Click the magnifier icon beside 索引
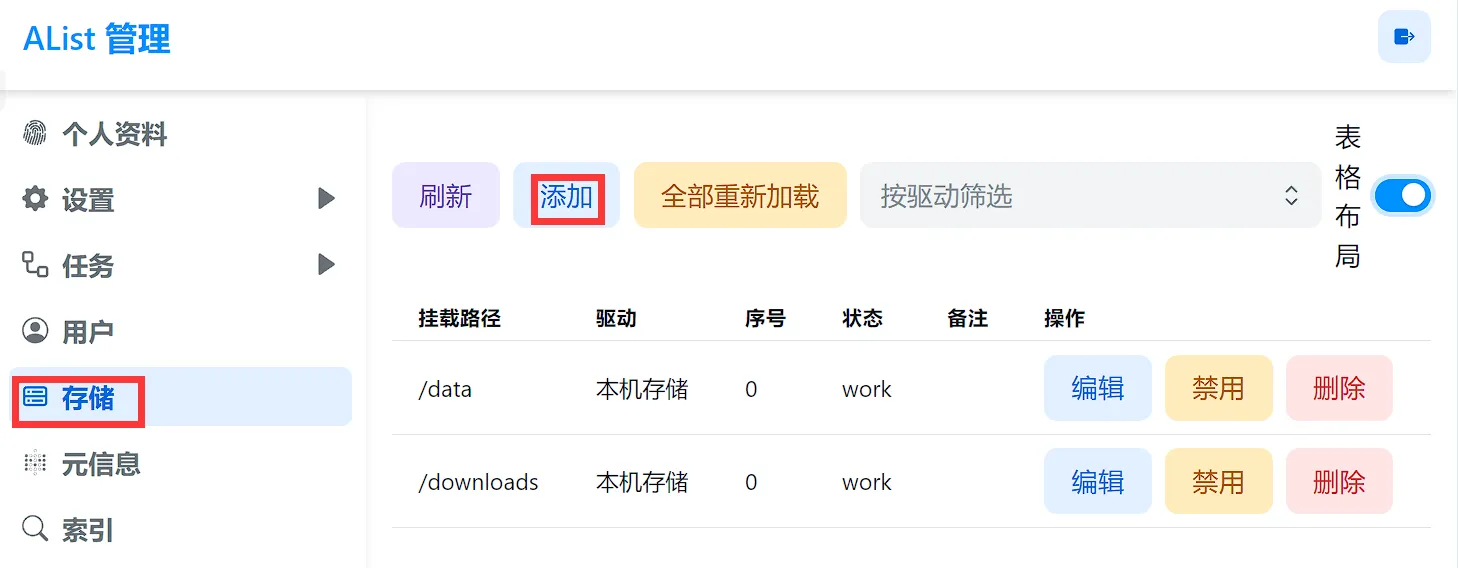 pos(35,529)
